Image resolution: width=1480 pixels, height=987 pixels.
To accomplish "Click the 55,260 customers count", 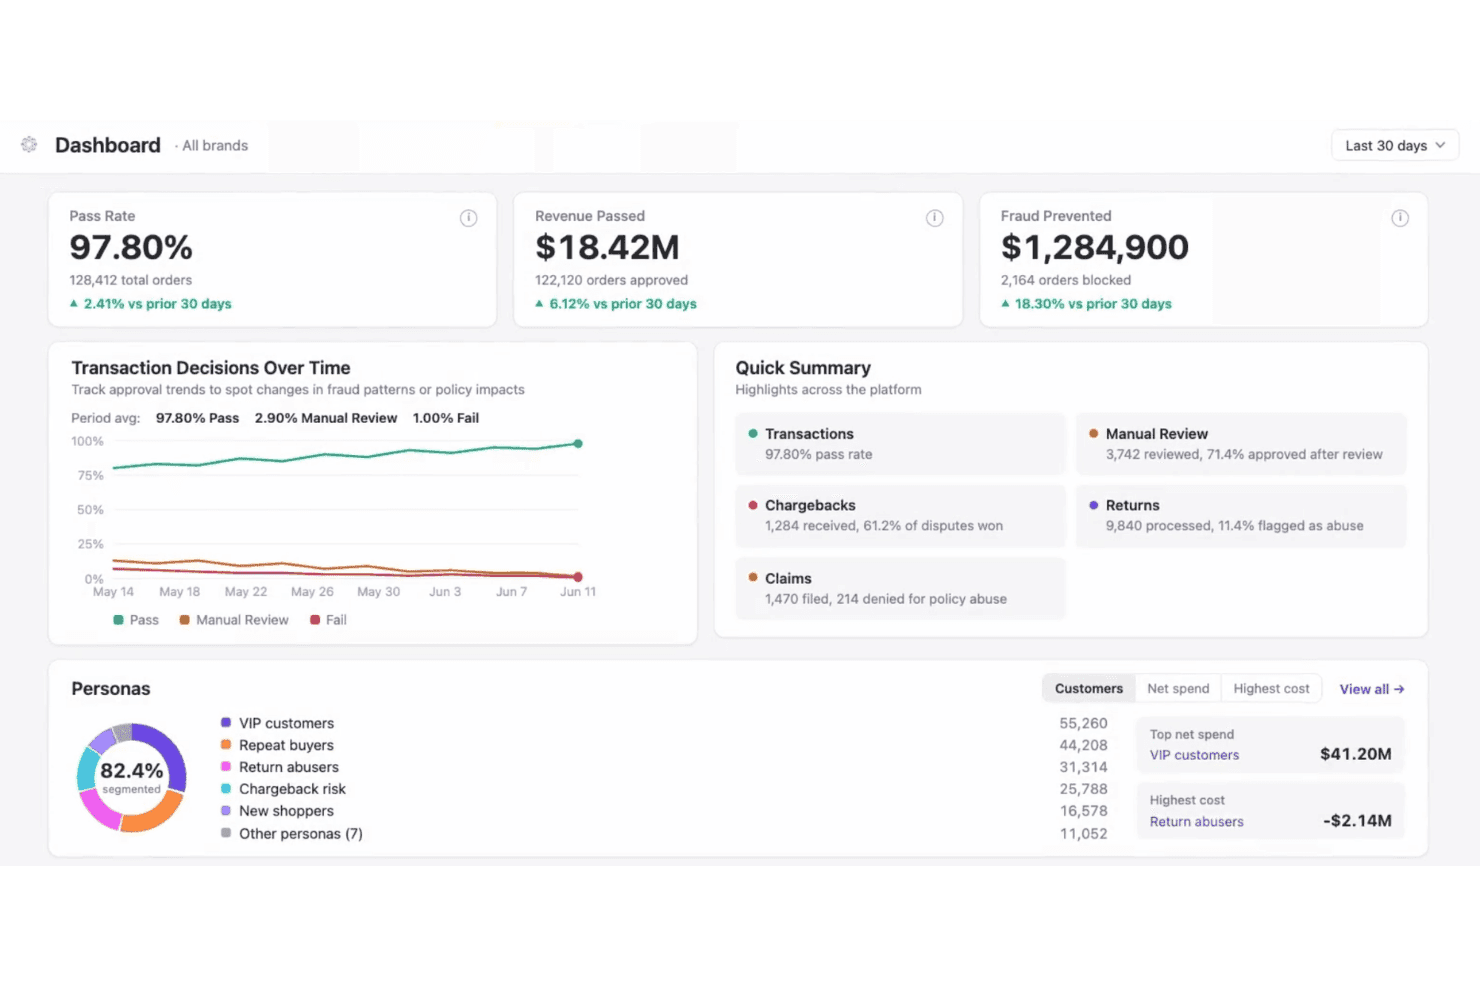I will pos(1083,723).
